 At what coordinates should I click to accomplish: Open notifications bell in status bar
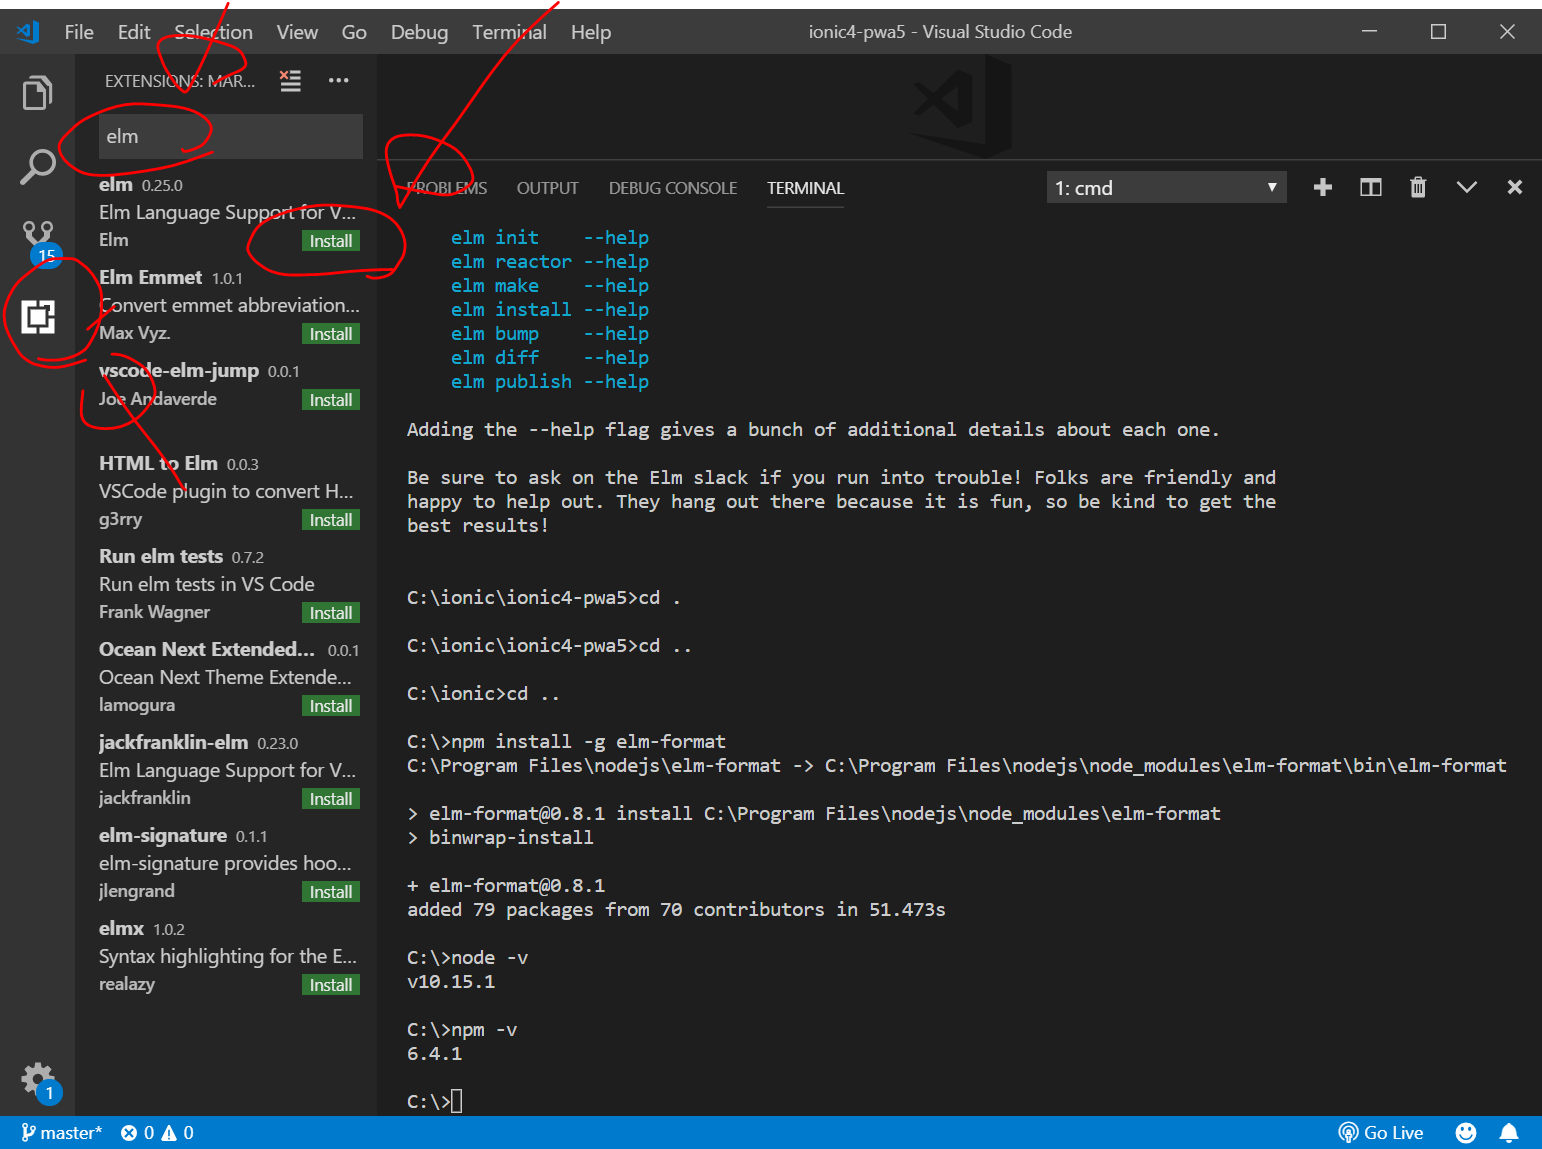click(x=1508, y=1132)
